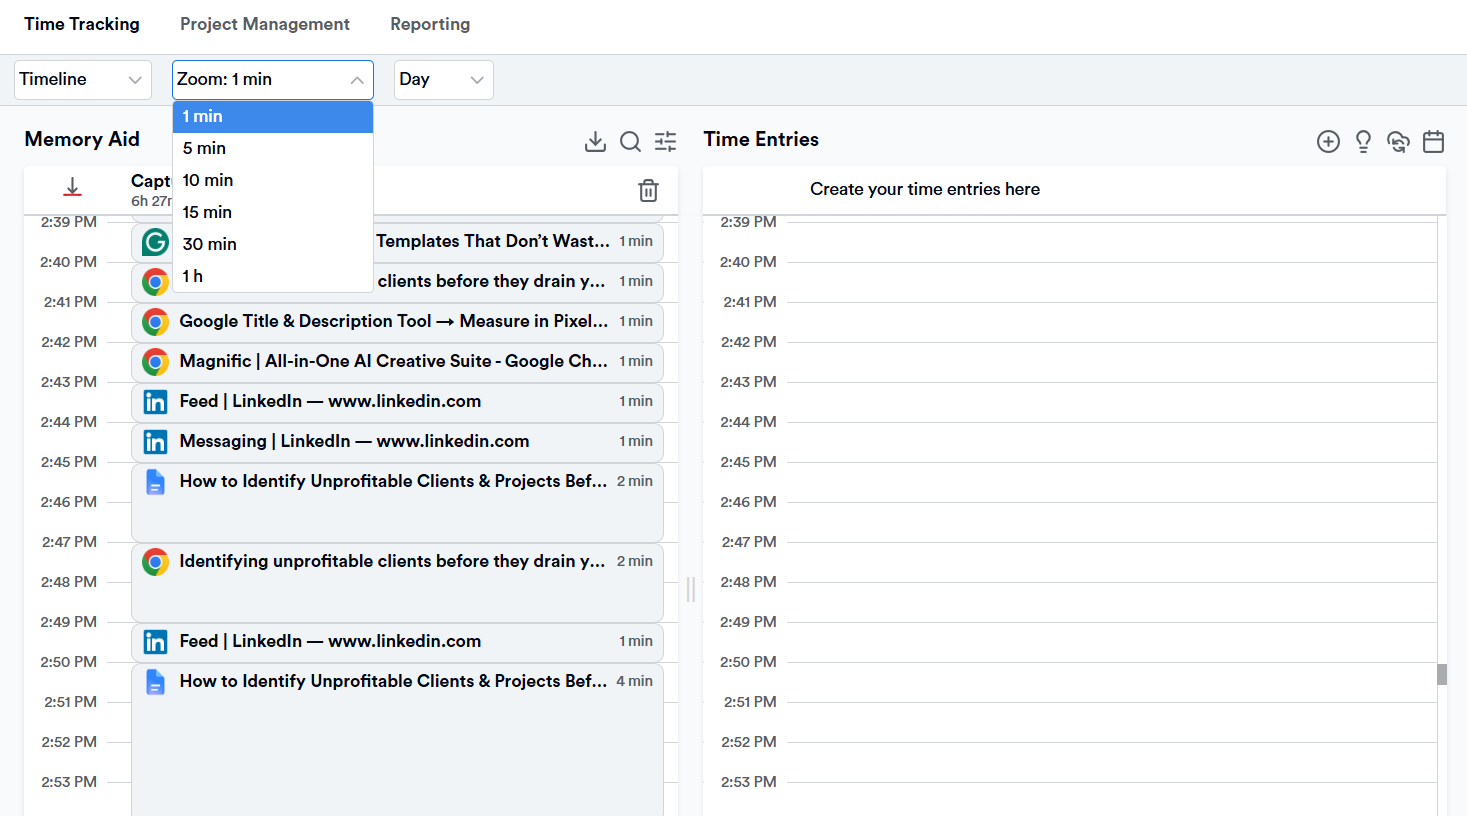Click the 2:50 PM slot in Time Entries
The image size is (1467, 816).
tap(1111, 682)
